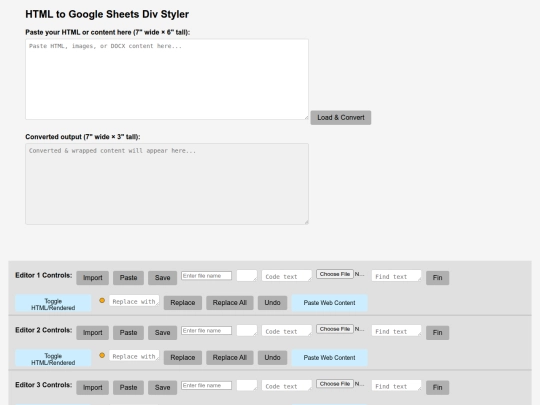This screenshot has height=405, width=540.
Task: Click the orange dot in Editor 1
Action: [102, 300]
